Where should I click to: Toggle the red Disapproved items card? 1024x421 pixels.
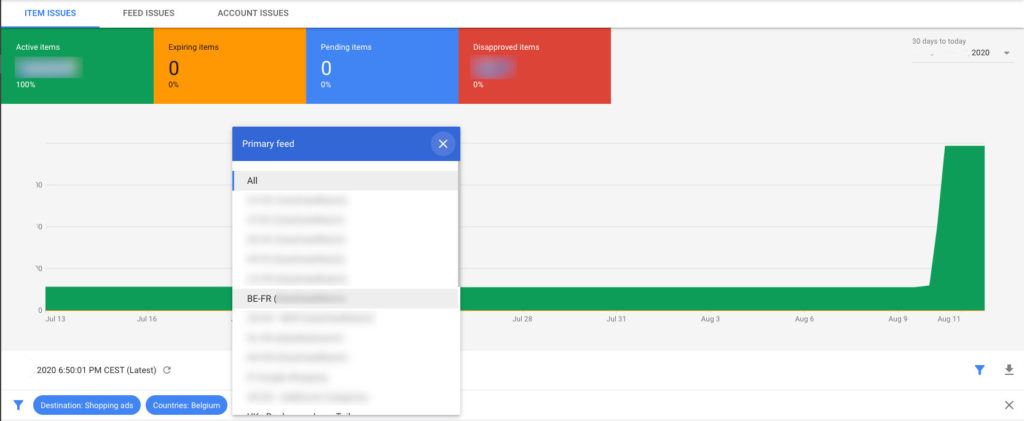point(534,66)
